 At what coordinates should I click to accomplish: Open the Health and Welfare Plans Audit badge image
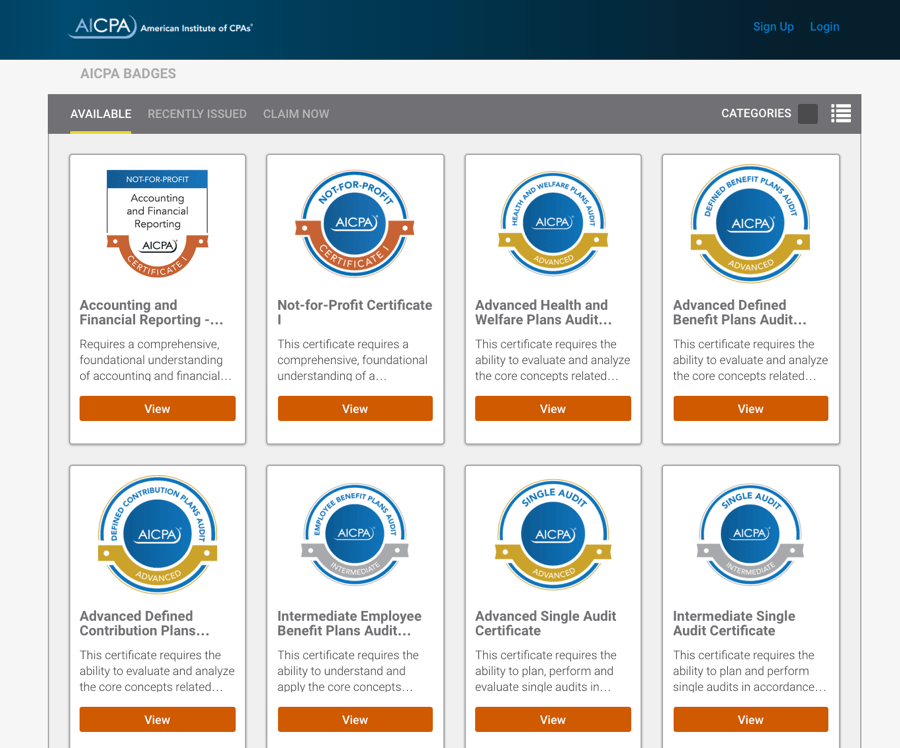click(x=553, y=223)
